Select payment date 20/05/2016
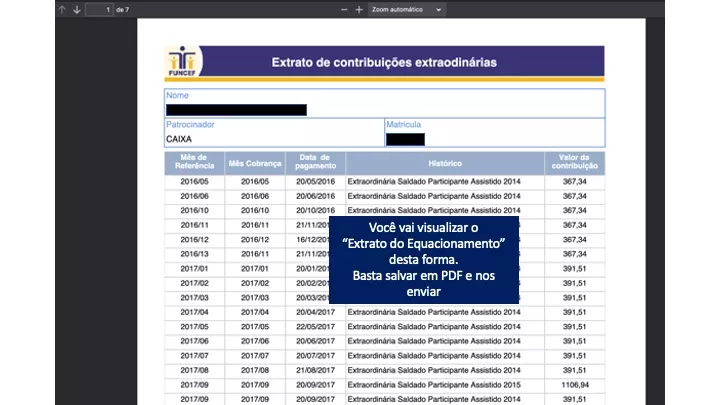The height and width of the screenshot is (405, 720). 315,182
